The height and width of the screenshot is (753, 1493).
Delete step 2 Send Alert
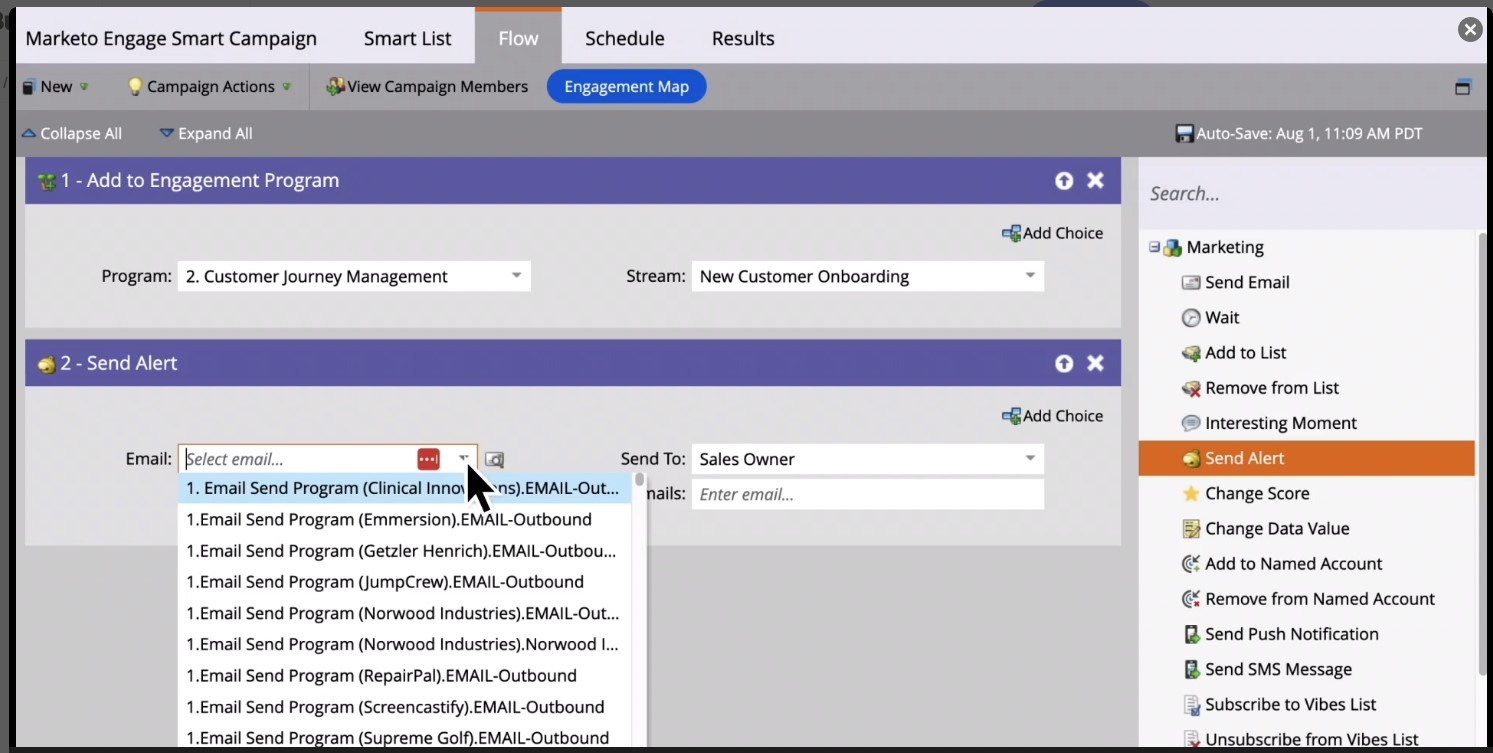pyautogui.click(x=1096, y=364)
